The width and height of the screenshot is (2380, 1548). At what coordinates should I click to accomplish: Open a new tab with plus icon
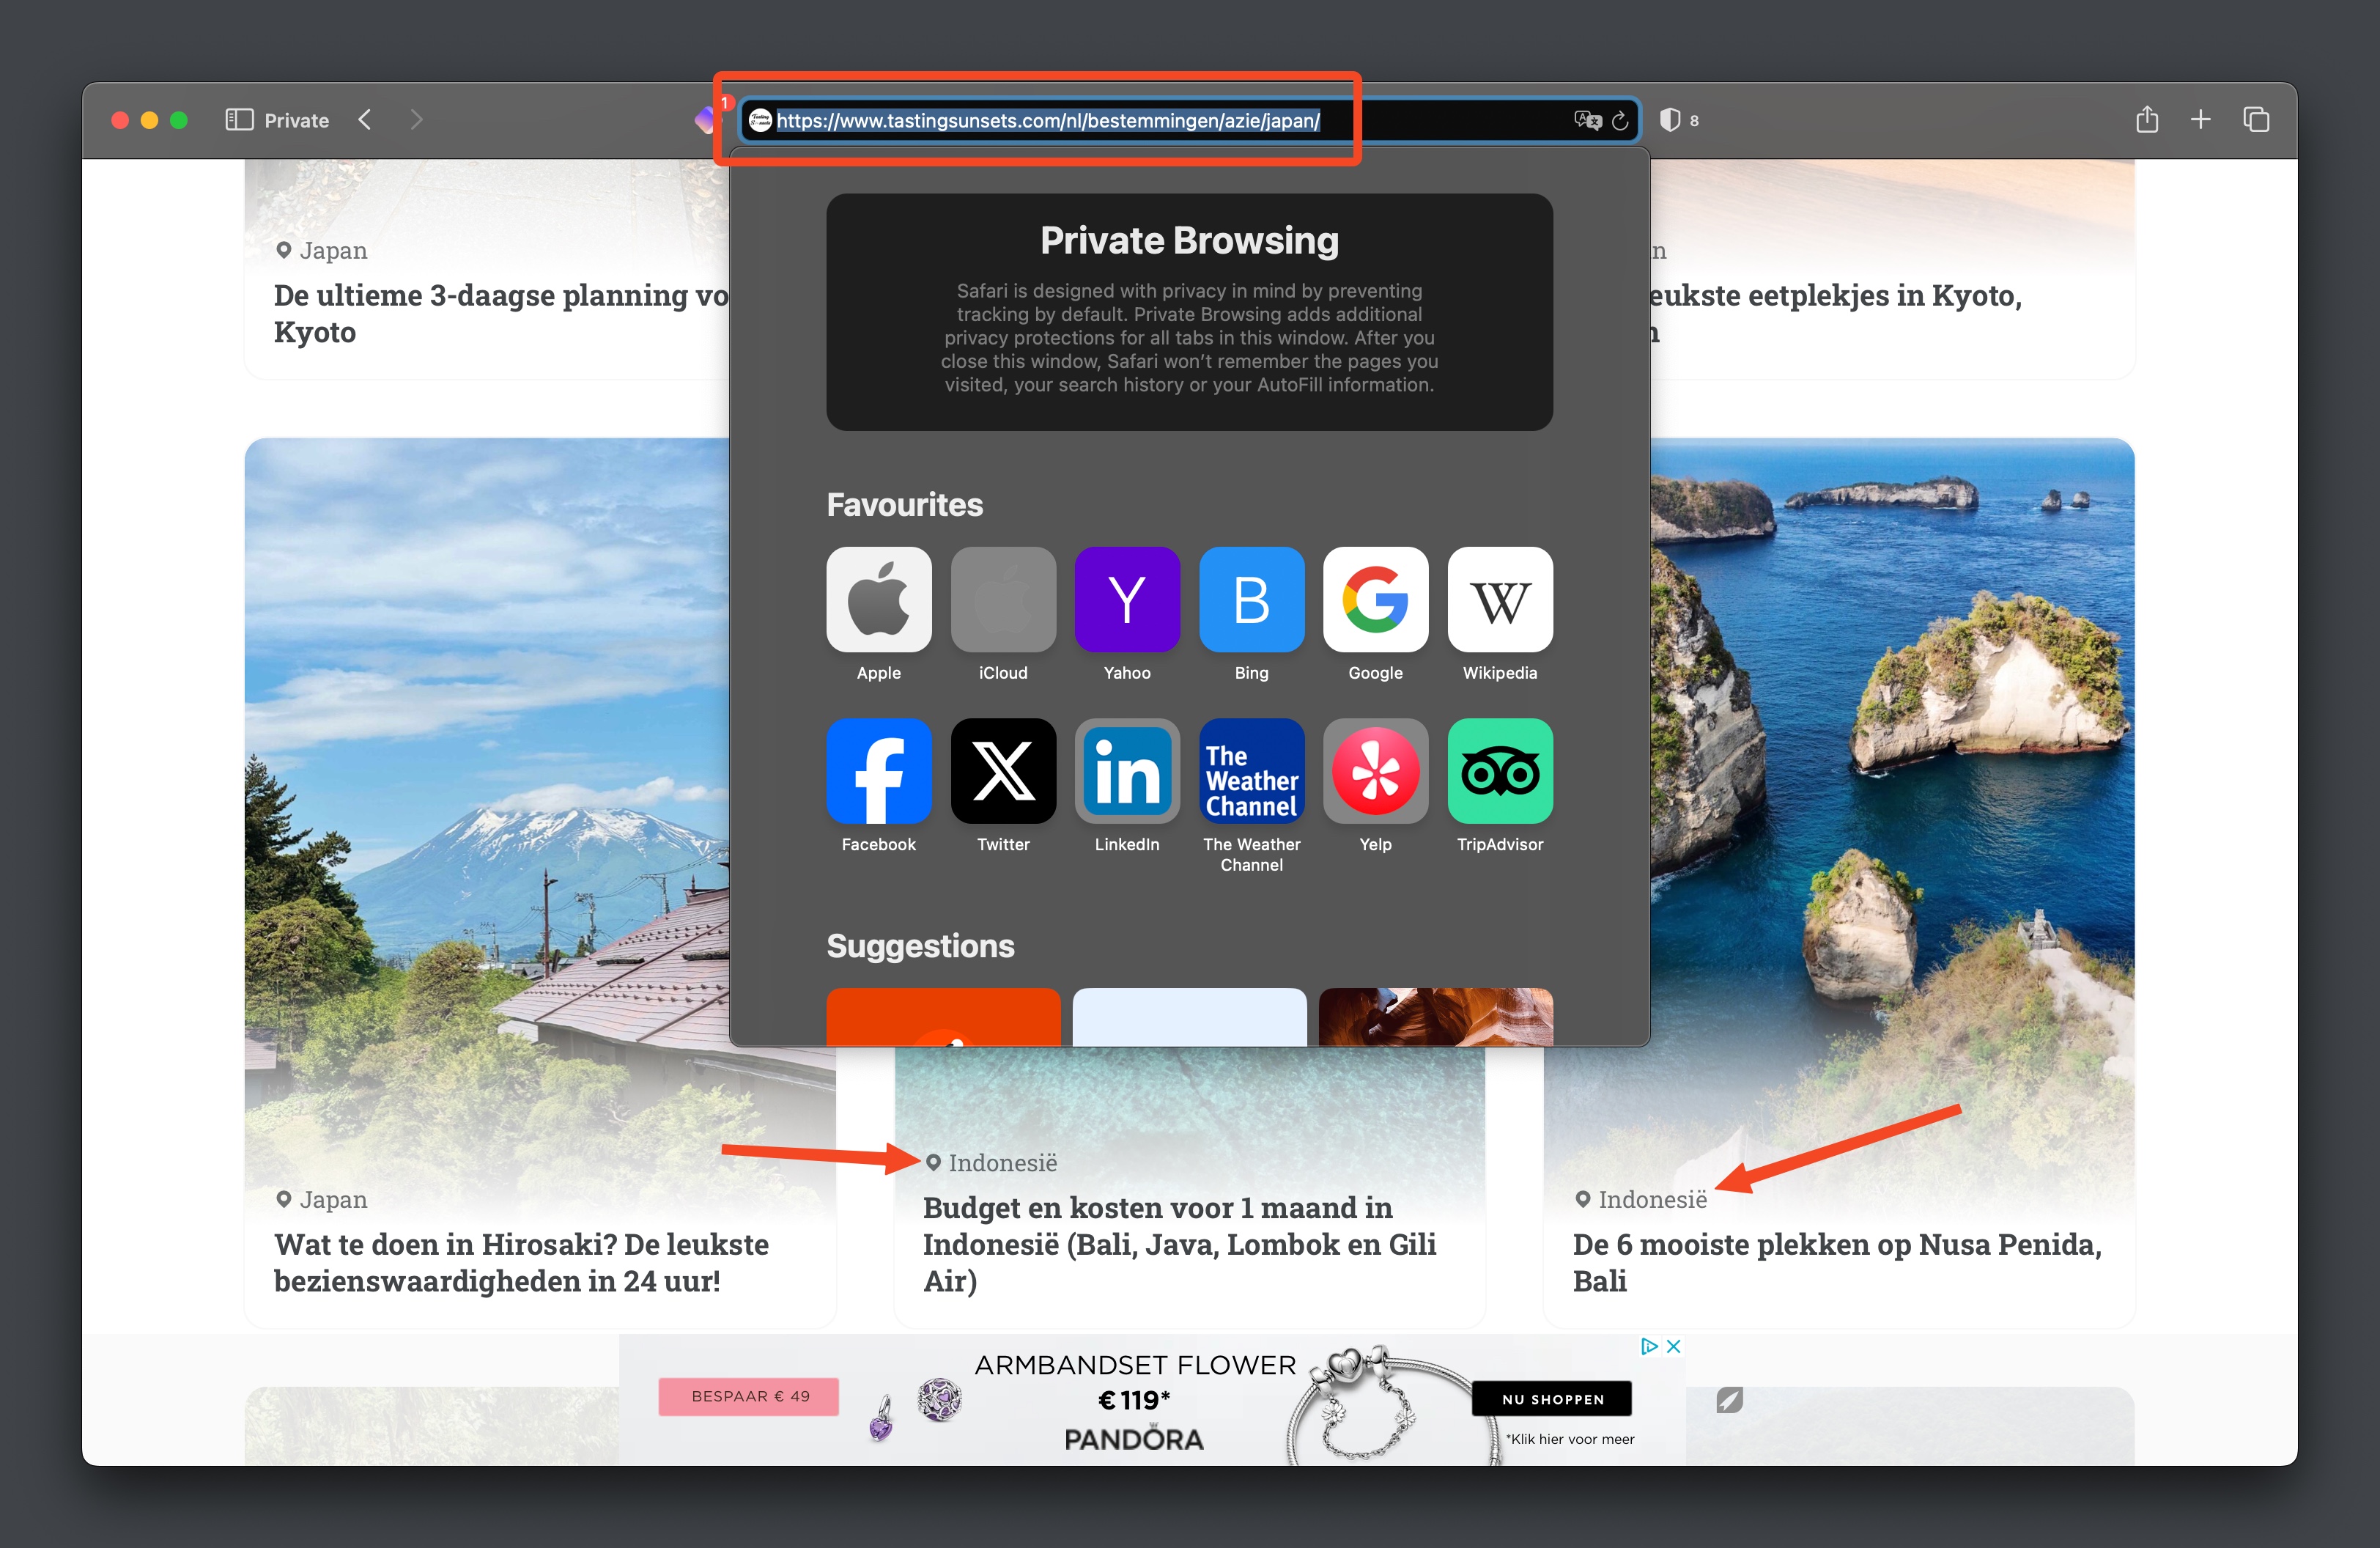click(x=2200, y=120)
